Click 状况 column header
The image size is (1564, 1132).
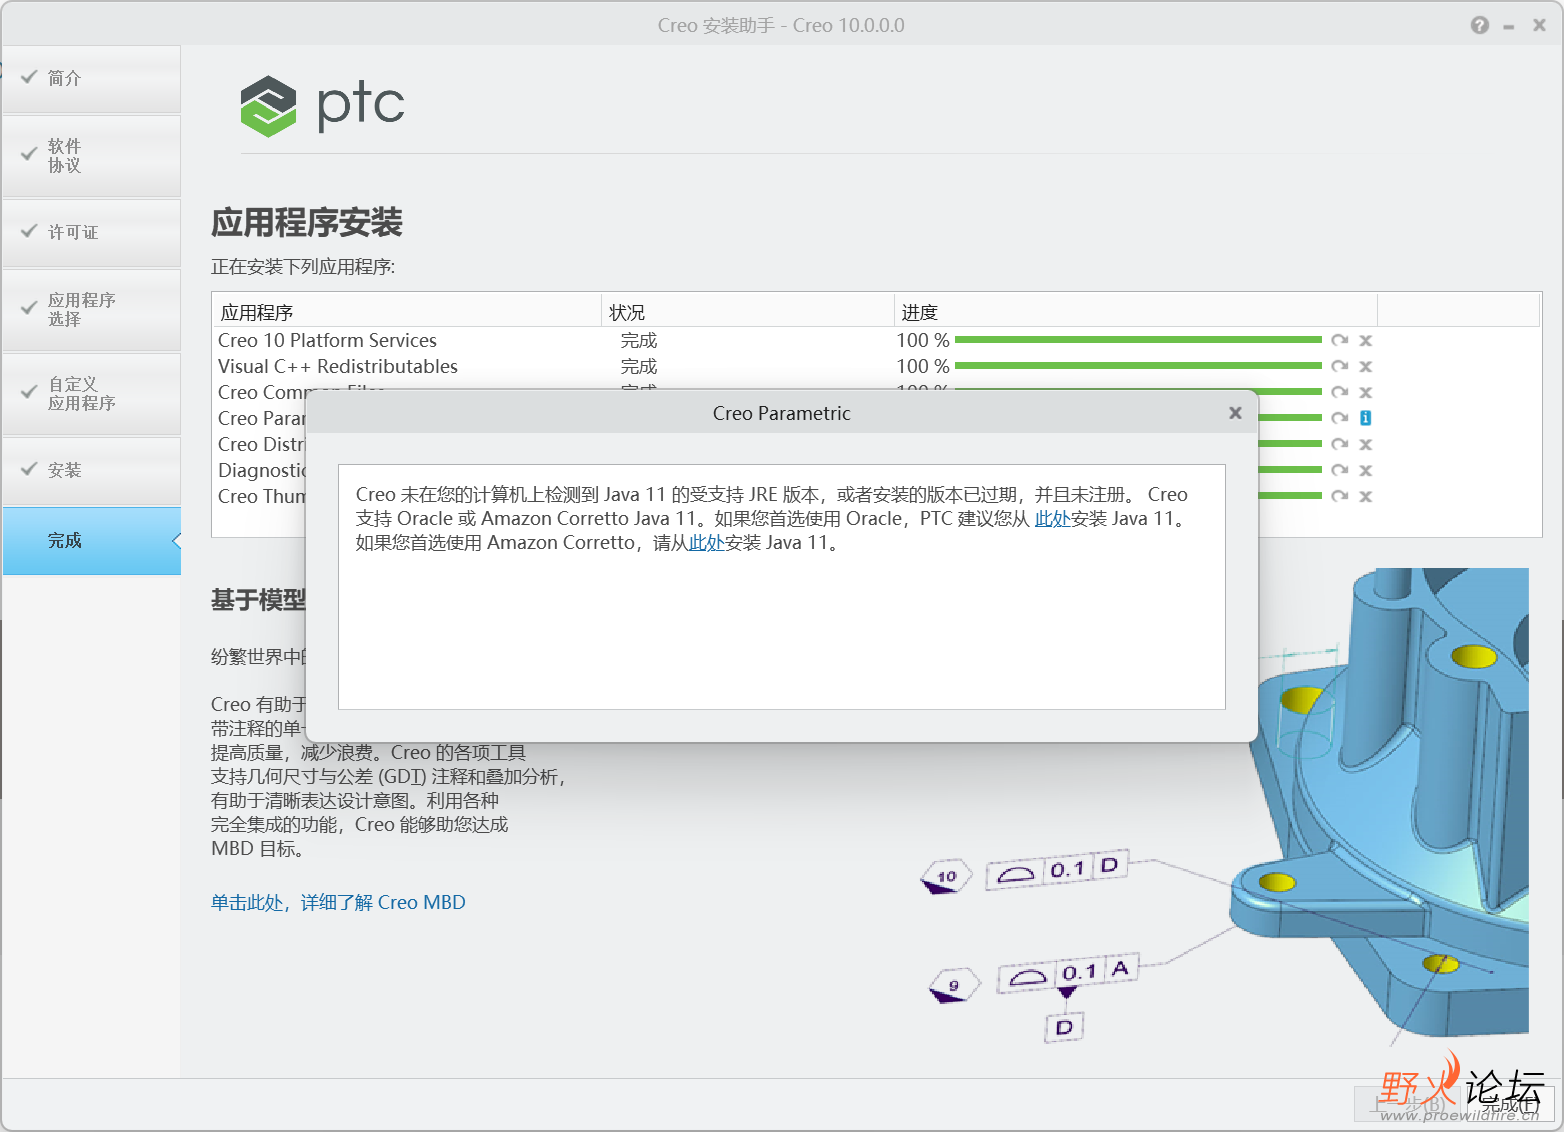click(x=747, y=312)
